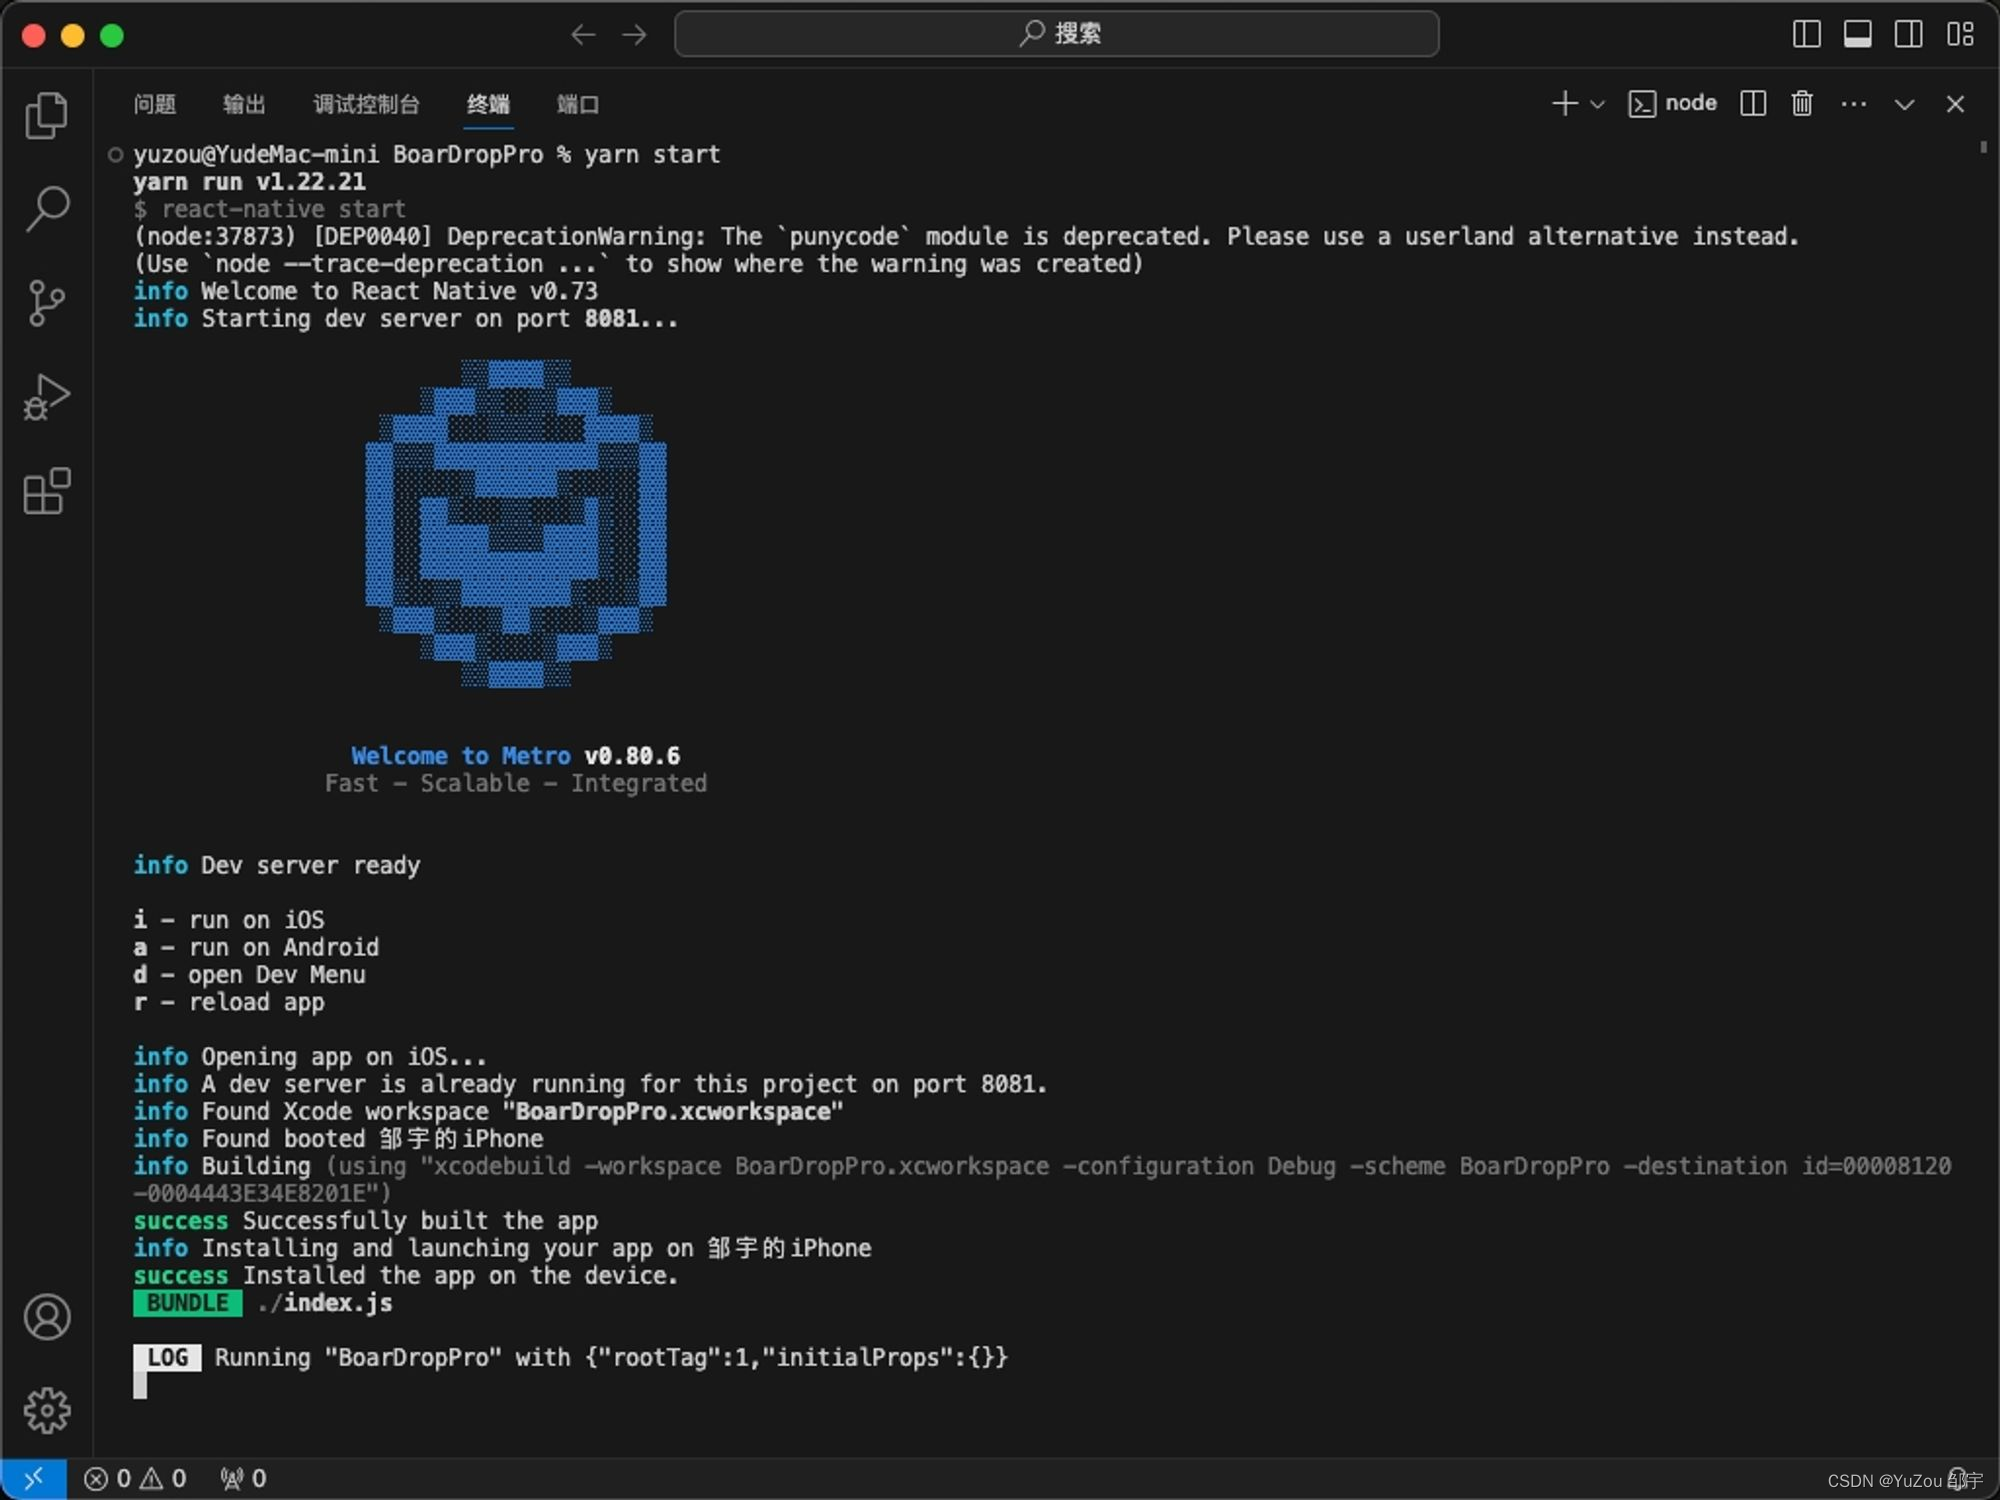Open Run and Debug view
Screen dimensions: 2000x1500
pyautogui.click(x=46, y=397)
